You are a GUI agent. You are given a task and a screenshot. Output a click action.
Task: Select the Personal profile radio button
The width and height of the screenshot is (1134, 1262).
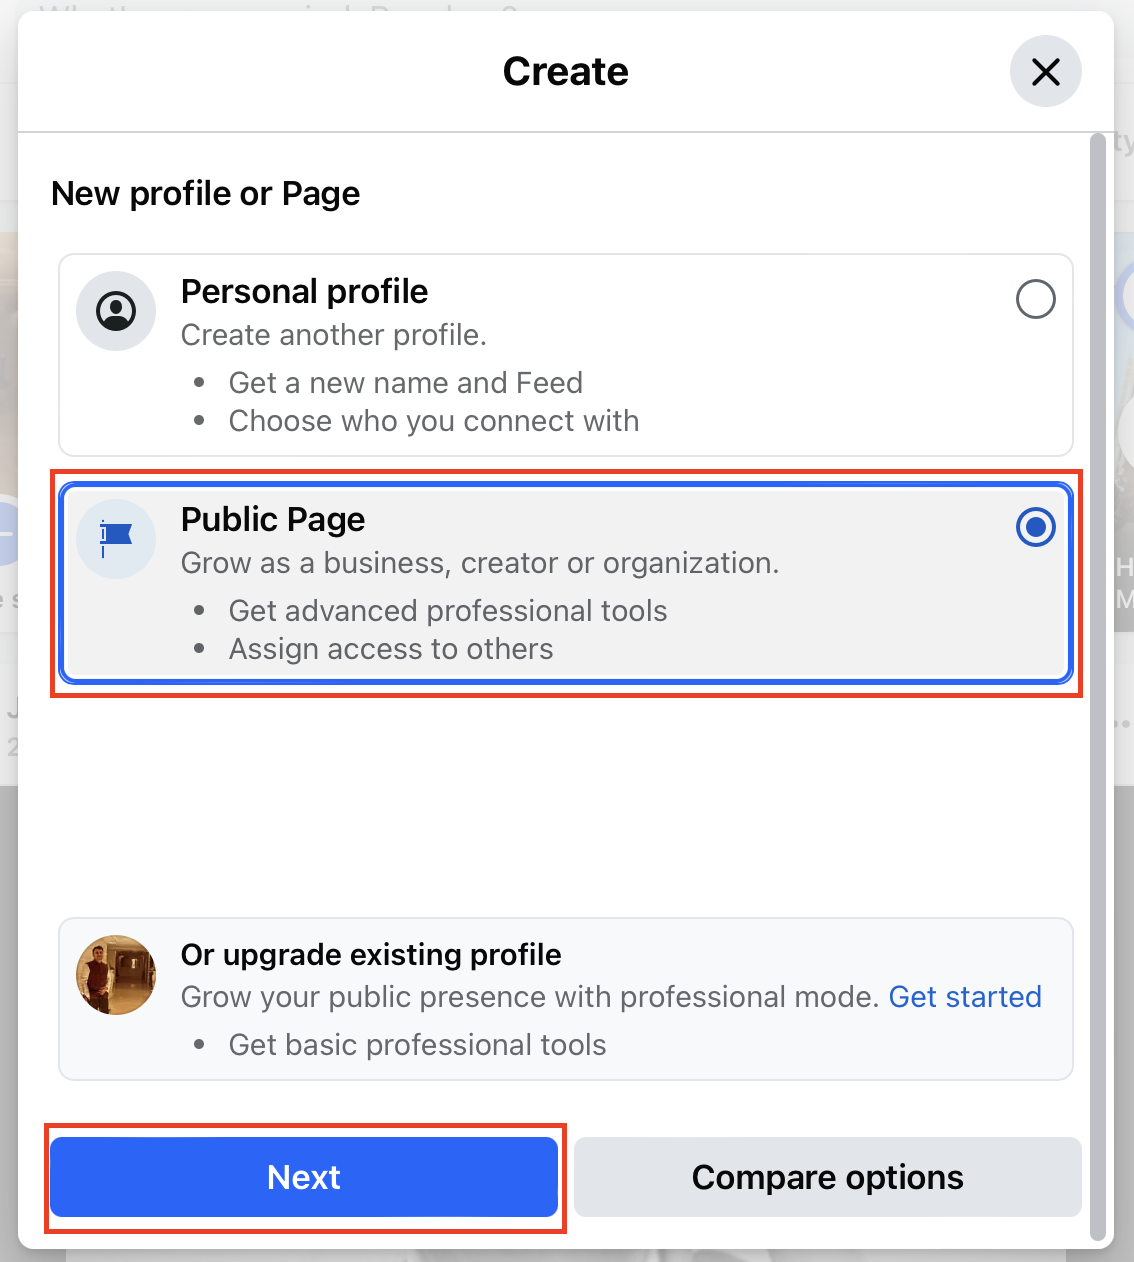point(1035,299)
